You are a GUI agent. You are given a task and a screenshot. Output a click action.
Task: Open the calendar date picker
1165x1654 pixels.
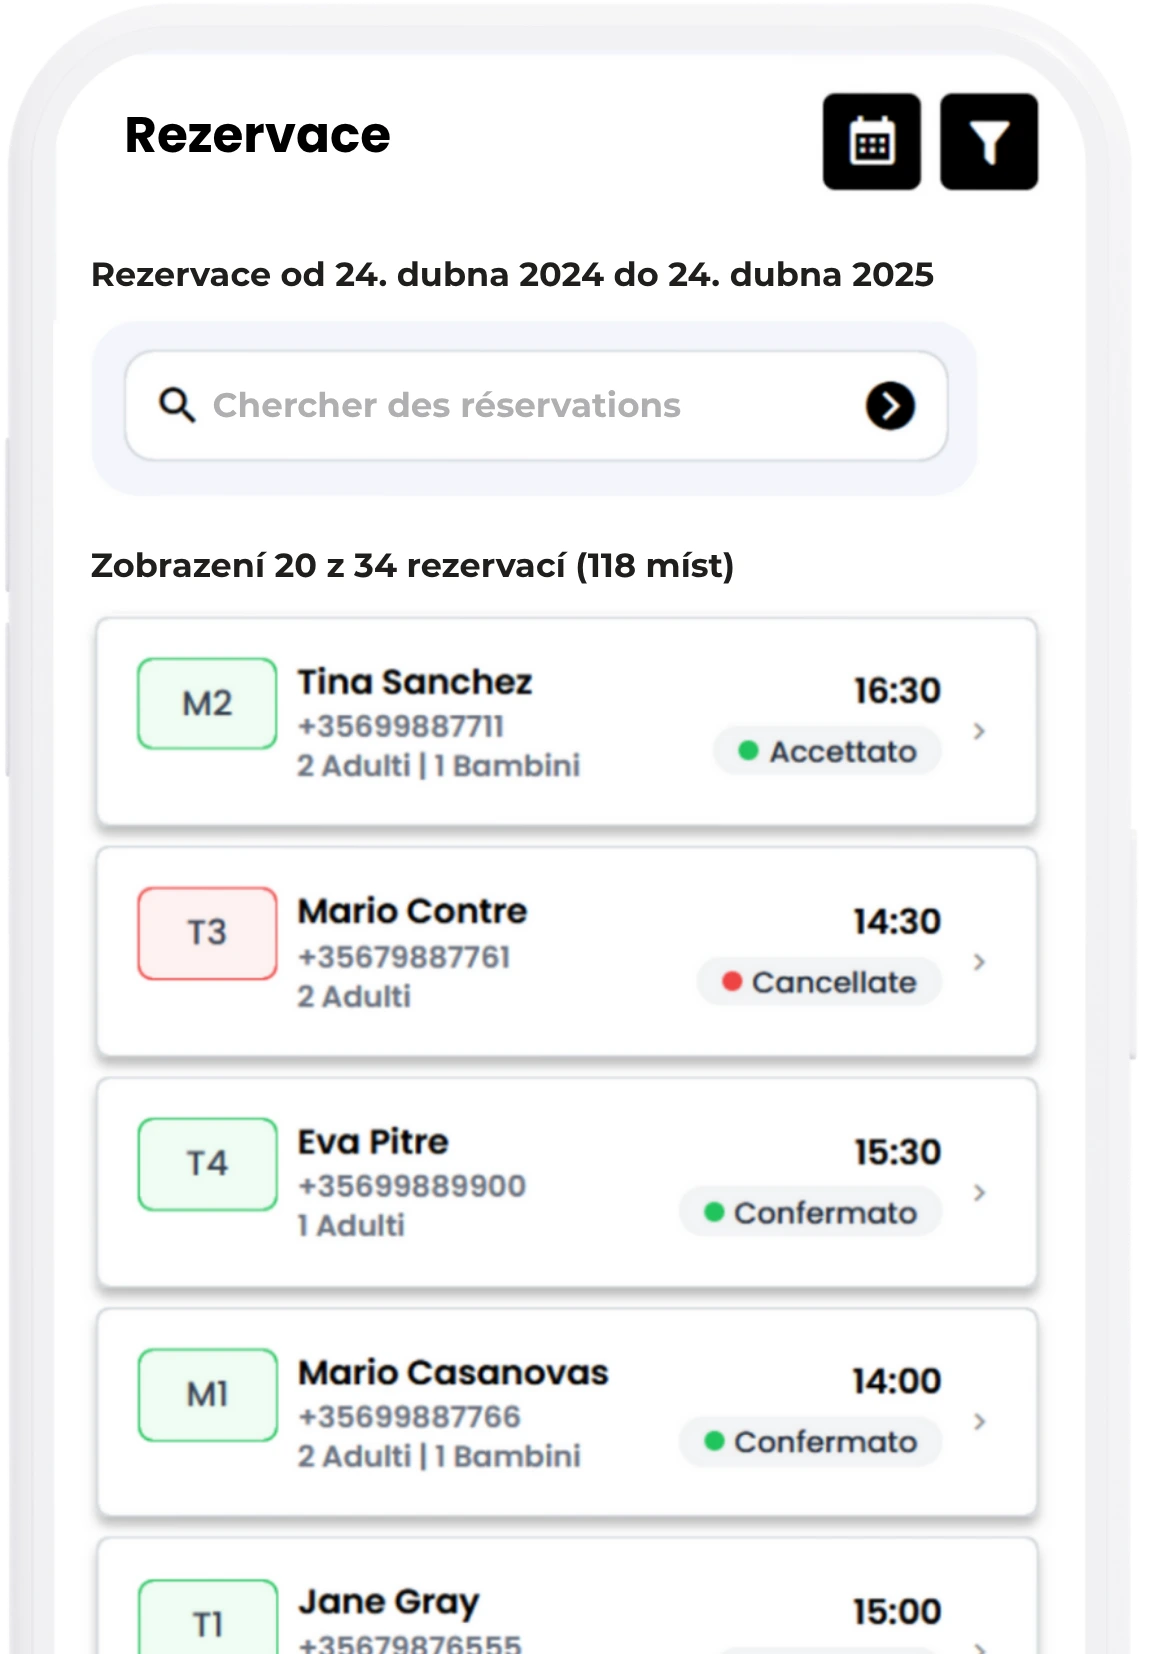(871, 141)
